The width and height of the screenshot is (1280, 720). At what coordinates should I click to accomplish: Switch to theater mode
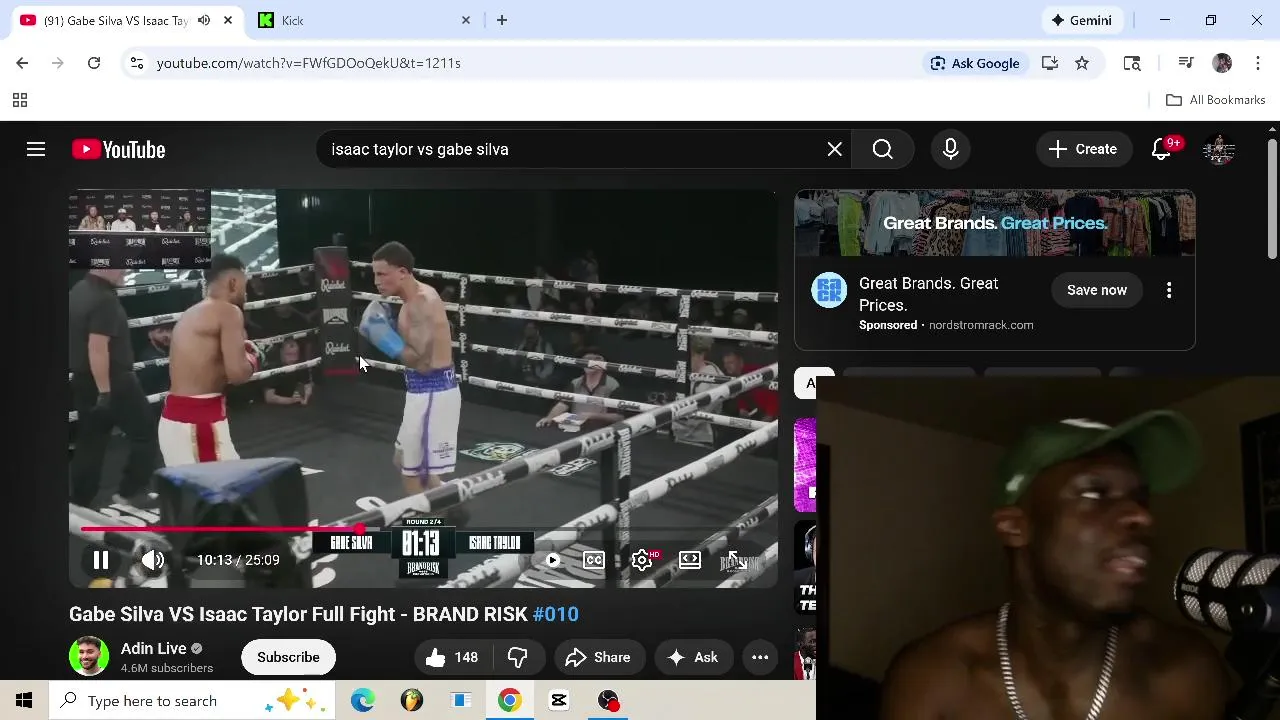690,560
